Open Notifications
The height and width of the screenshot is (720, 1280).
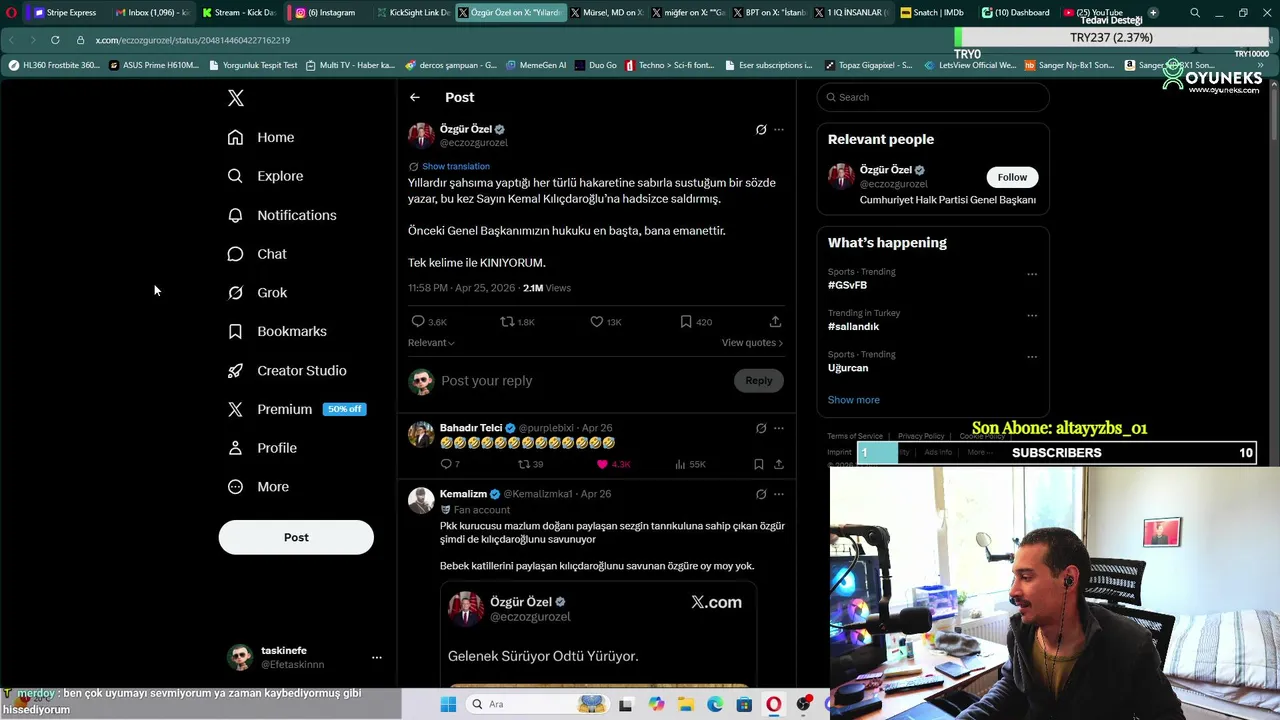pos(282,215)
